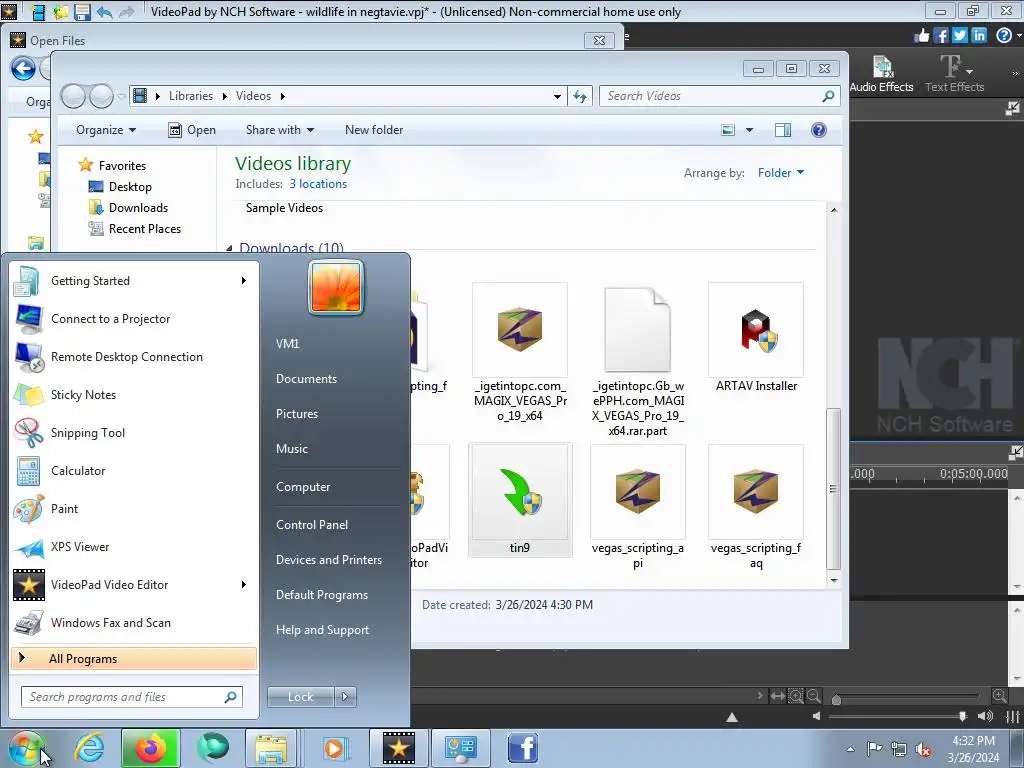This screenshot has width=1024, height=768.
Task: Open Control Panel from Start menu
Action: click(312, 525)
